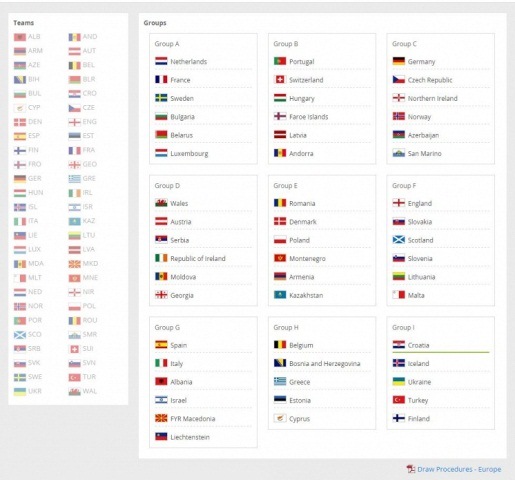Select Kazakhstan in Group E
The image size is (515, 480).
306,295
